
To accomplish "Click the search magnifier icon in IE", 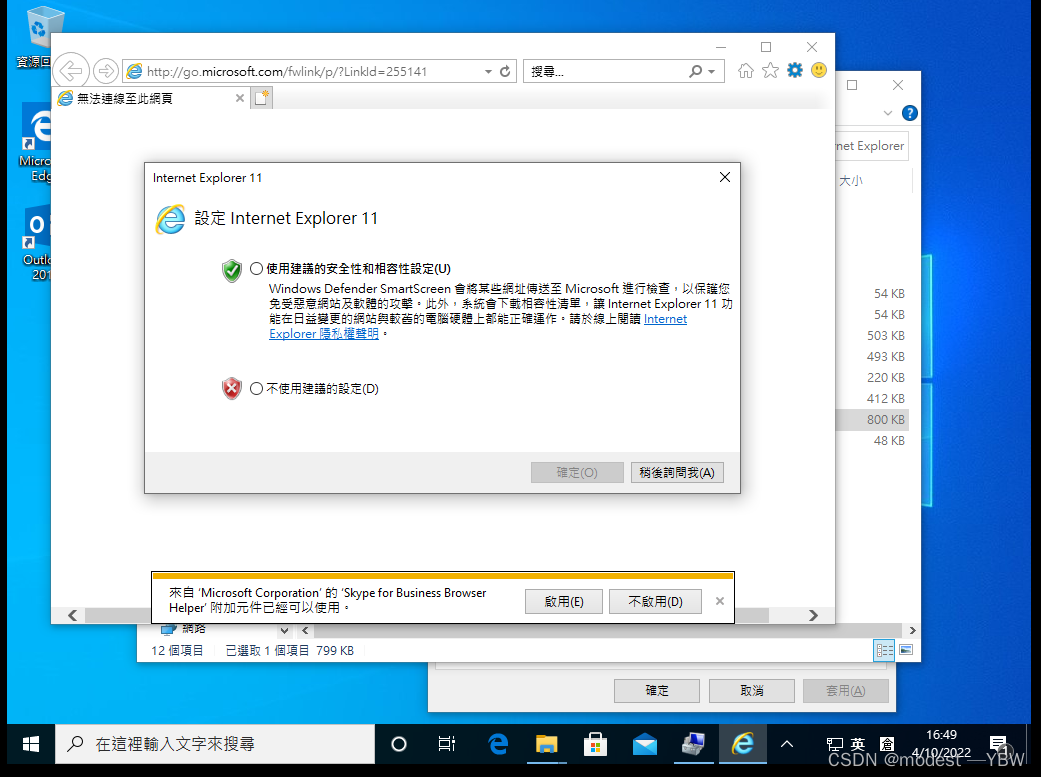I will click(x=695, y=71).
